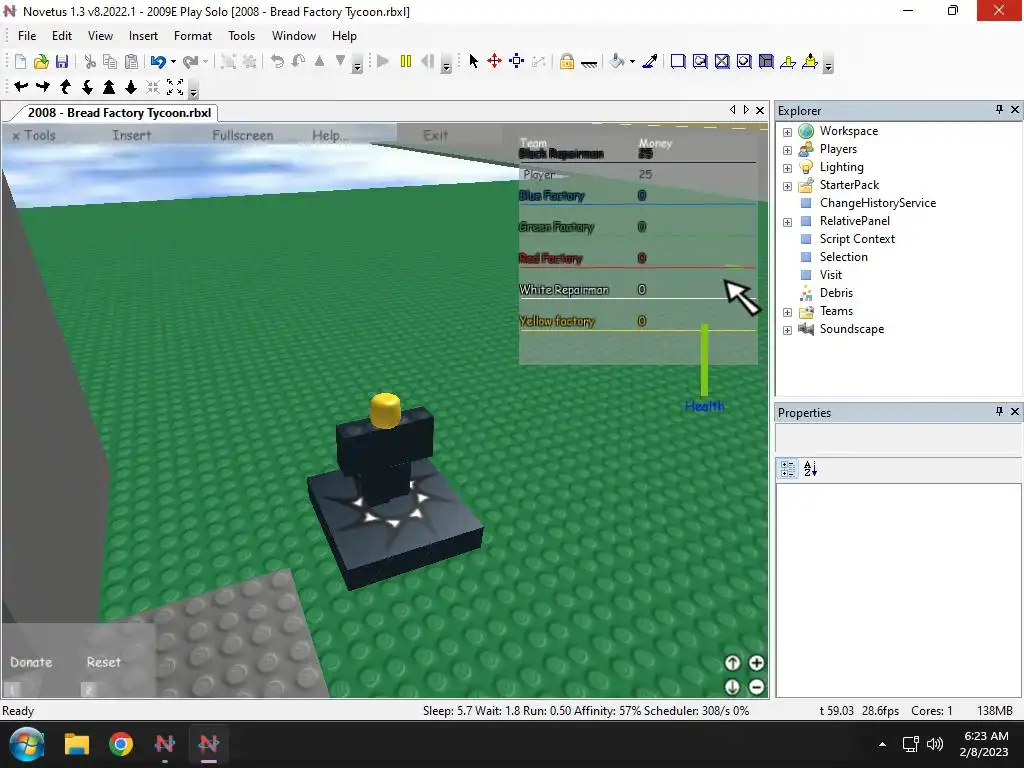1024x768 pixels.
Task: Create a new file with the New icon
Action: [20, 61]
